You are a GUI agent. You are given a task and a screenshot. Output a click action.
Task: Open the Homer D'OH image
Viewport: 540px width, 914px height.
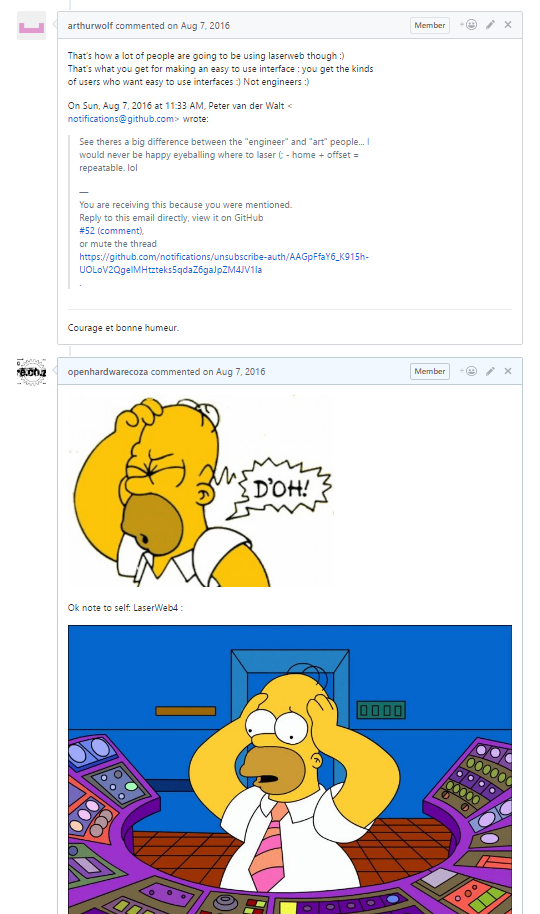coord(200,491)
